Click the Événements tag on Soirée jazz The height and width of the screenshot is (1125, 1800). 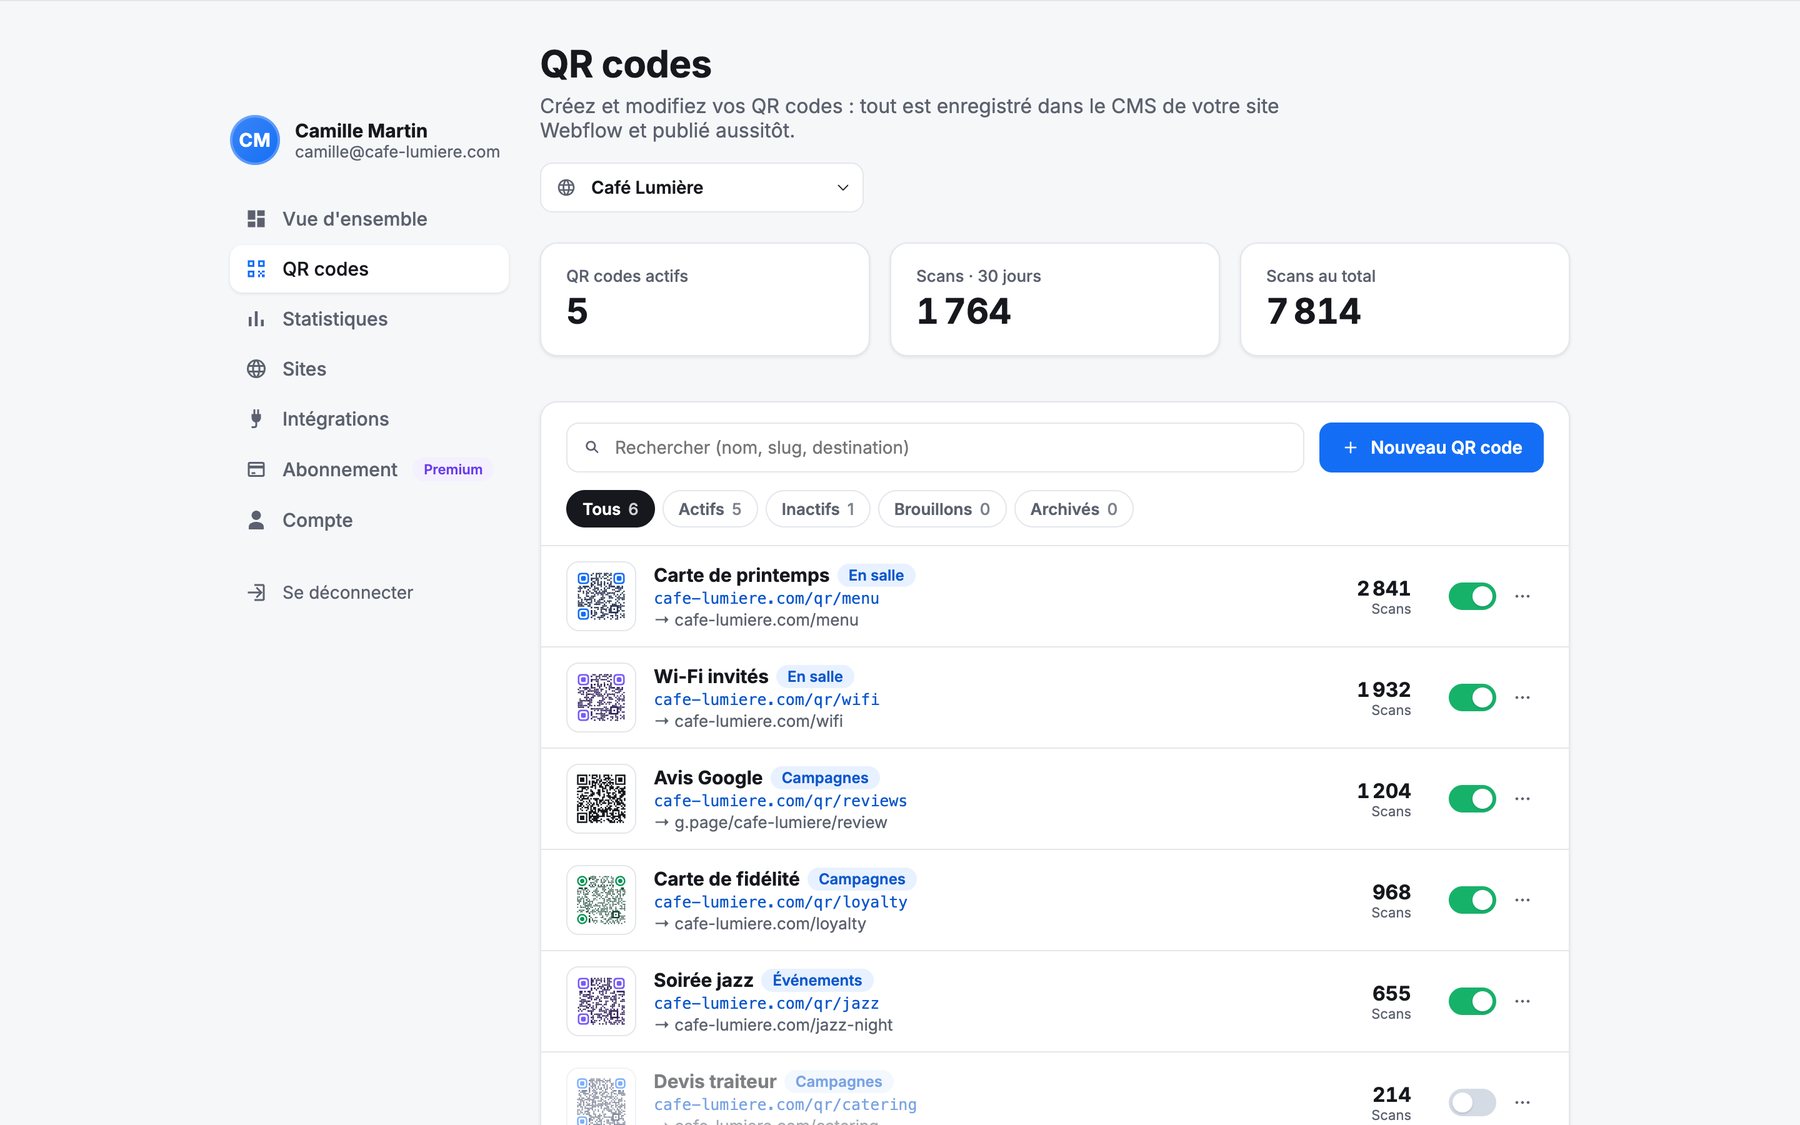point(817,980)
